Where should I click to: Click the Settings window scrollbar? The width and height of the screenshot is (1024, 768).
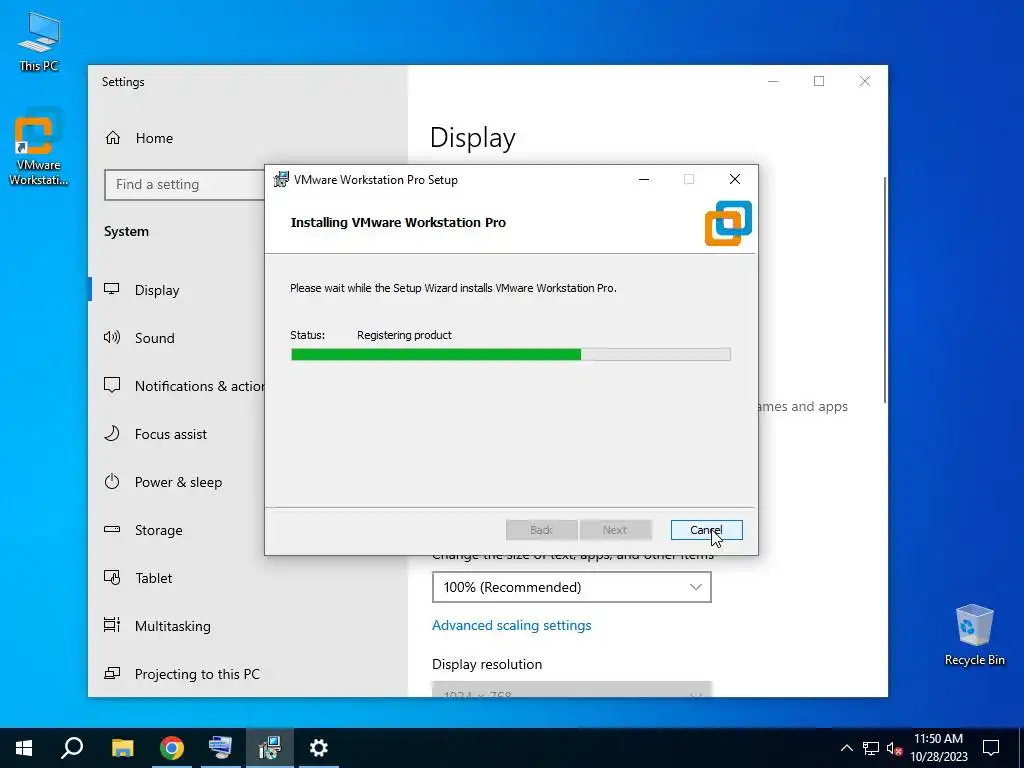(x=884, y=290)
